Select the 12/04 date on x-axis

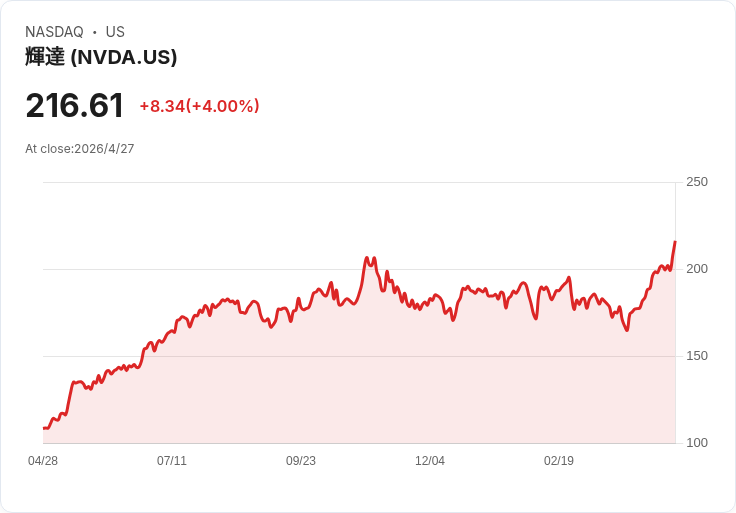(x=430, y=461)
